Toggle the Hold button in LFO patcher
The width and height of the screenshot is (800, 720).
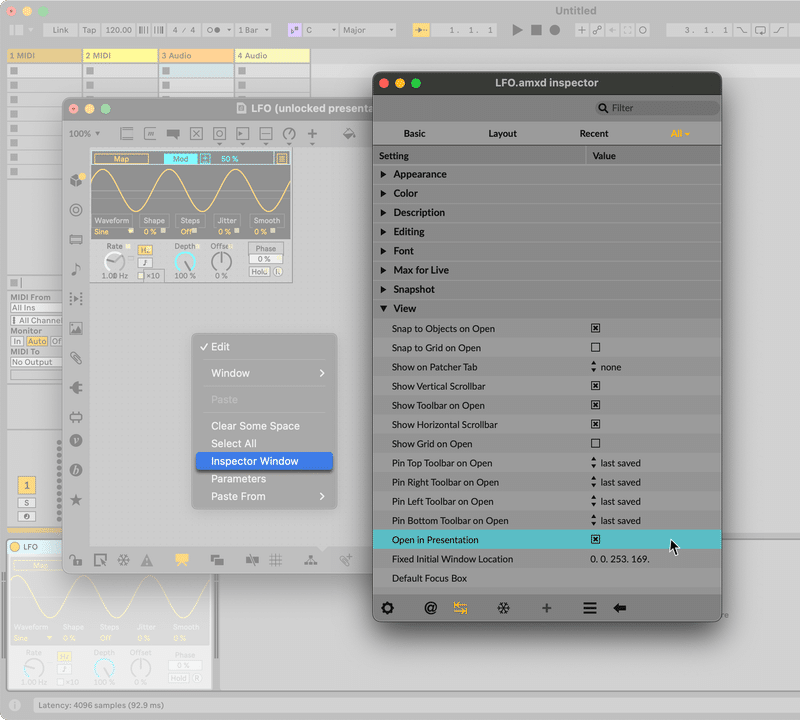259,271
